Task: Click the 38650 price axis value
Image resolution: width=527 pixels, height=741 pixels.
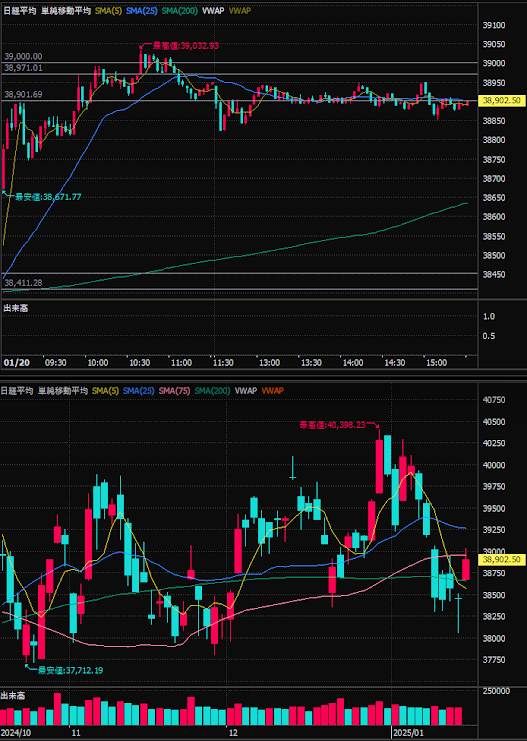Action: [494, 198]
